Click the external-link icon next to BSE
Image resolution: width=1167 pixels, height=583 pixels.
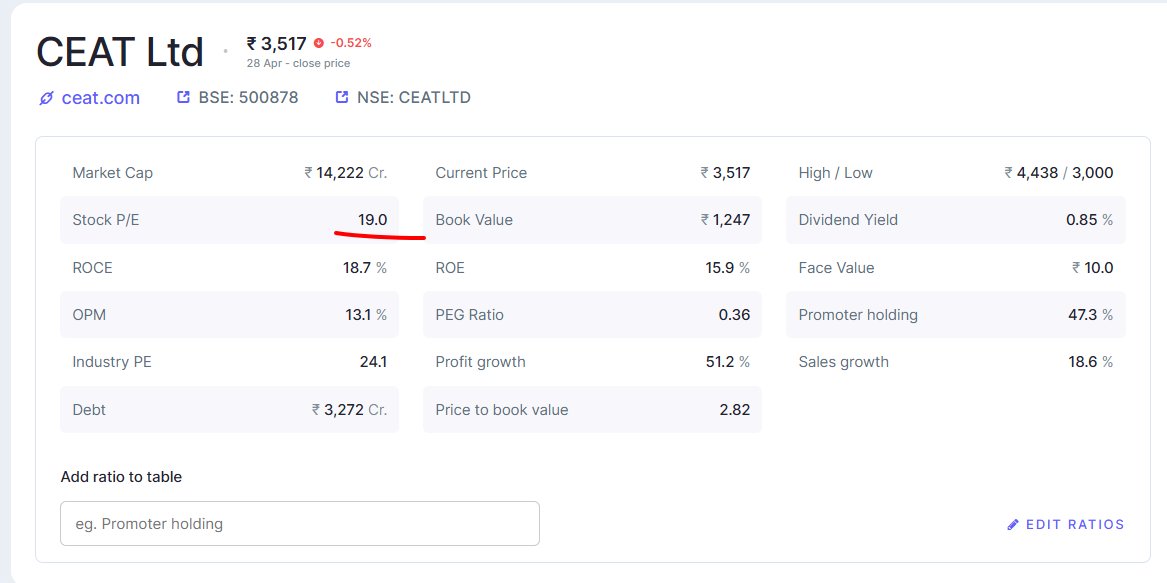(x=183, y=97)
